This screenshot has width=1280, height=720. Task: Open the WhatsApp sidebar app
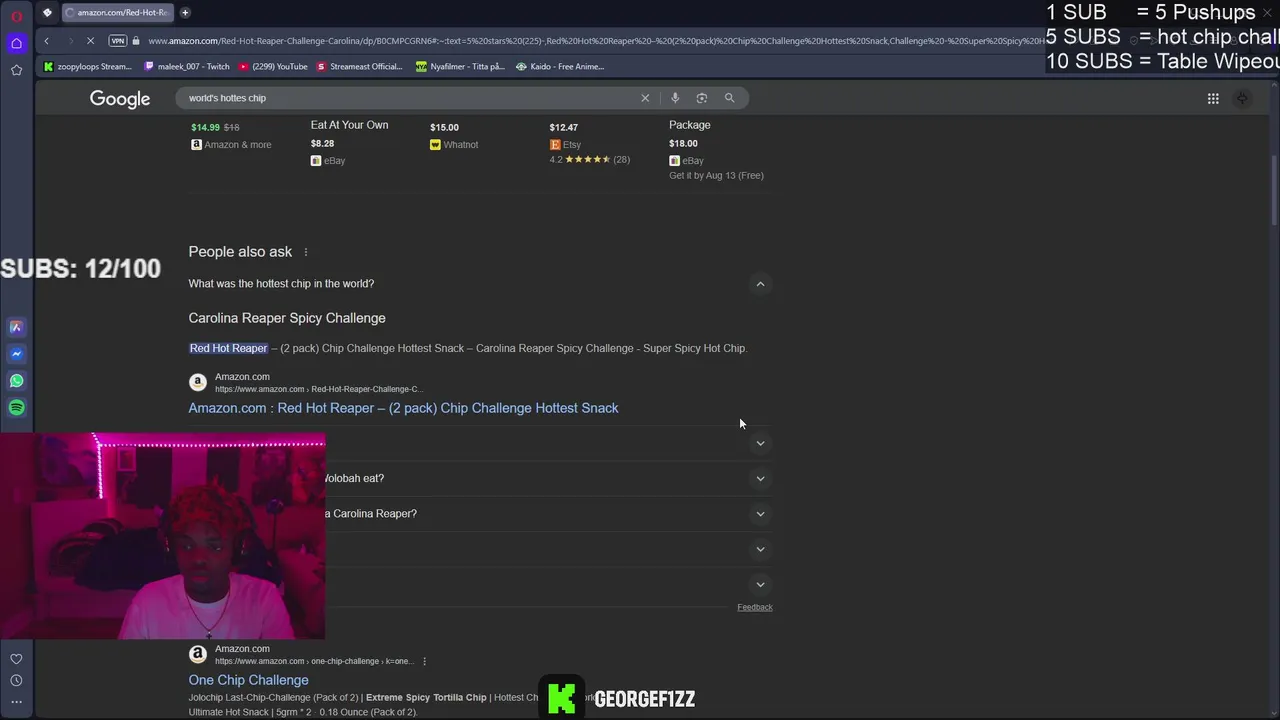(x=16, y=381)
